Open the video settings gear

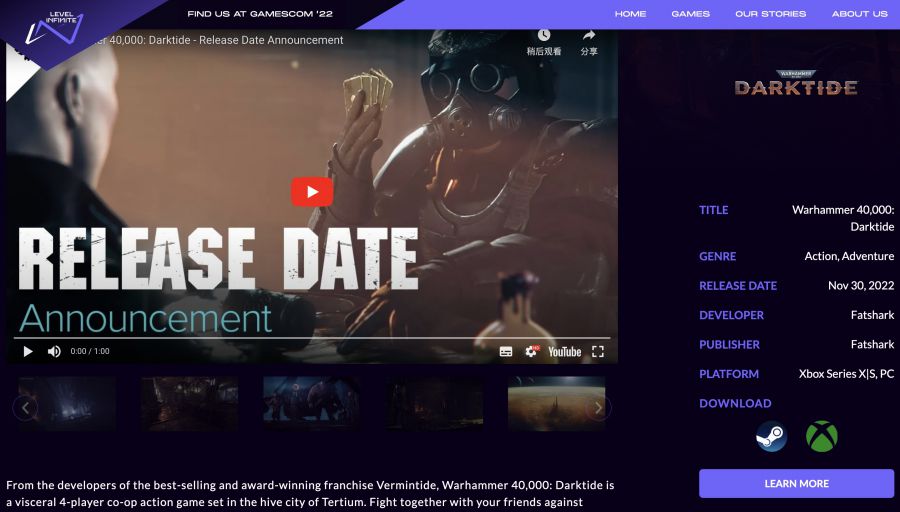pyautogui.click(x=532, y=351)
